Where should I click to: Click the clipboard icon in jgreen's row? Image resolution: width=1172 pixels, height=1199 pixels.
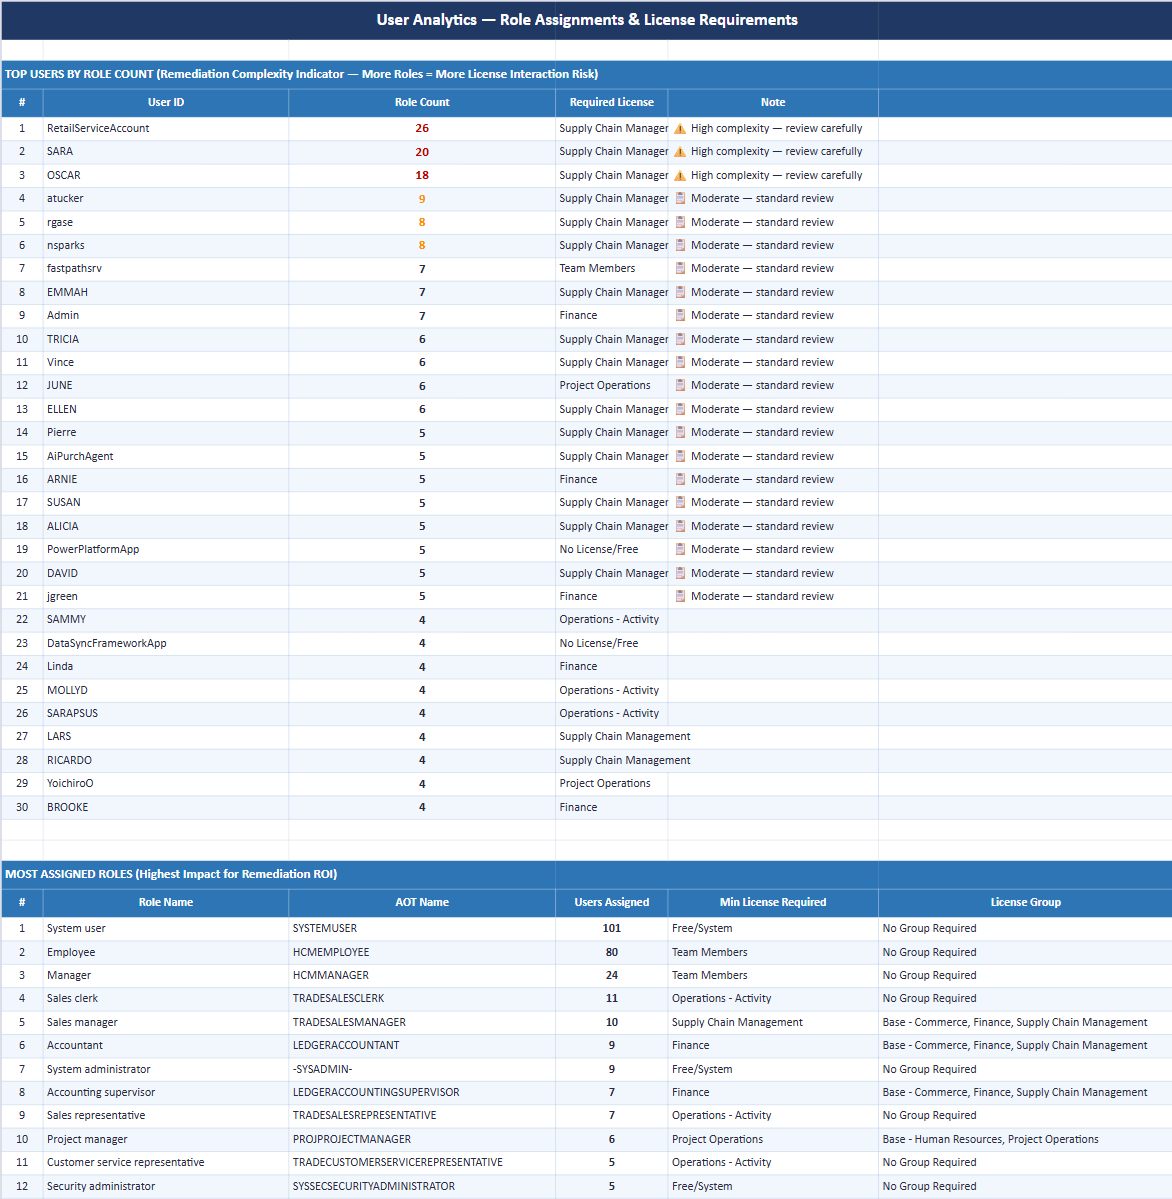pyautogui.click(x=680, y=597)
